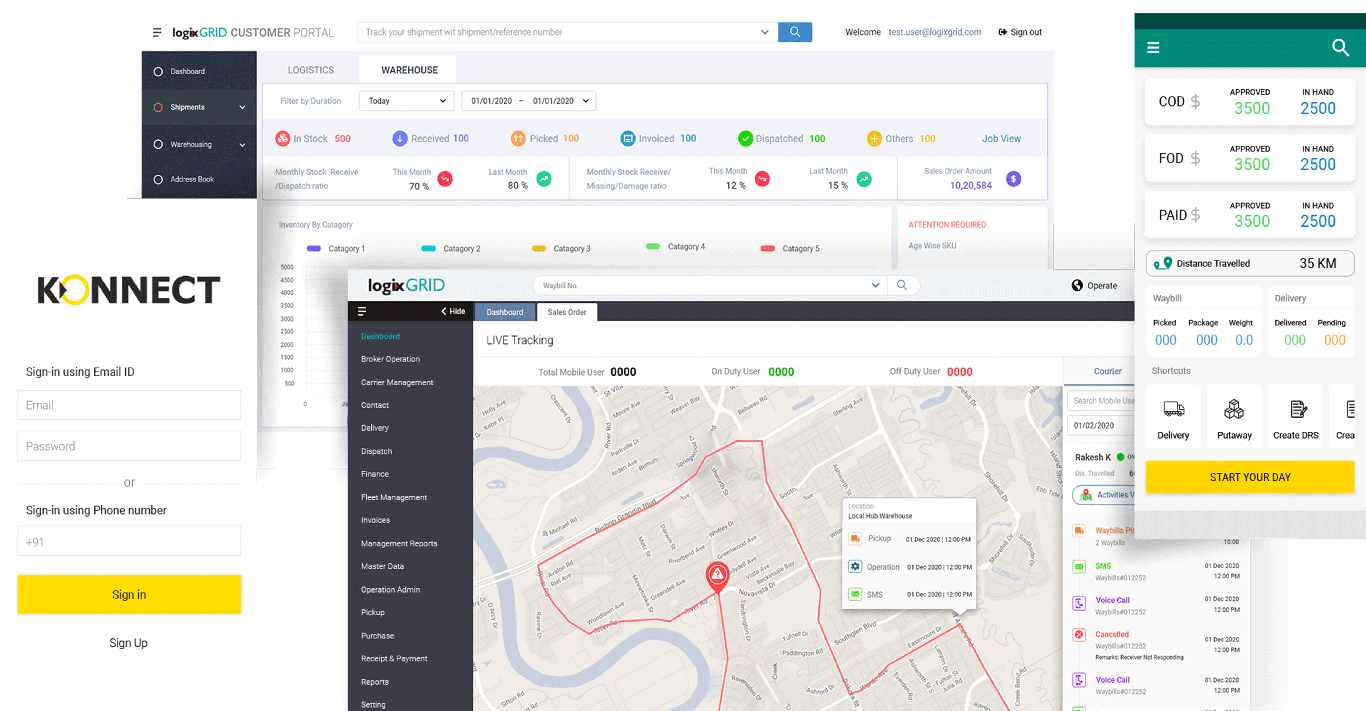Click the +91 phone number field
Viewport: 1366px width, 711px height.
tap(129, 541)
